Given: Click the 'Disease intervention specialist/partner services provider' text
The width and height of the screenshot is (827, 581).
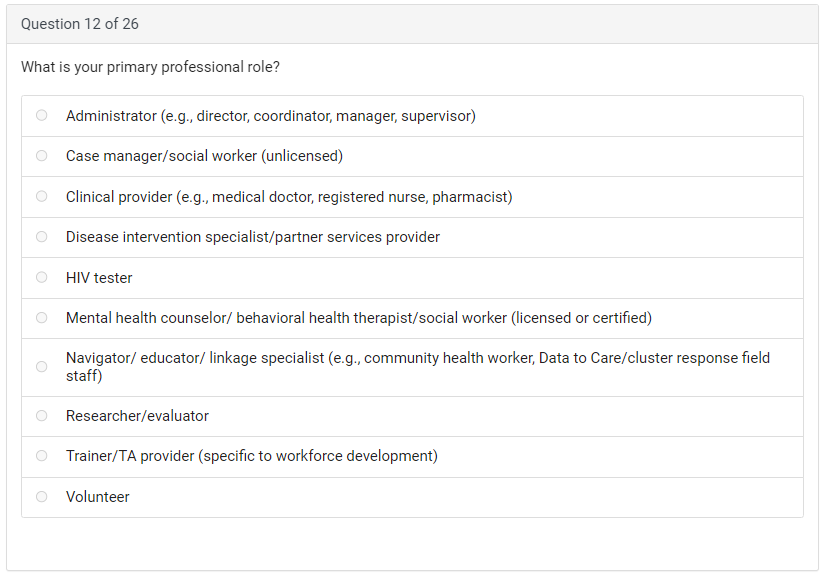Looking at the screenshot, I should [x=252, y=237].
